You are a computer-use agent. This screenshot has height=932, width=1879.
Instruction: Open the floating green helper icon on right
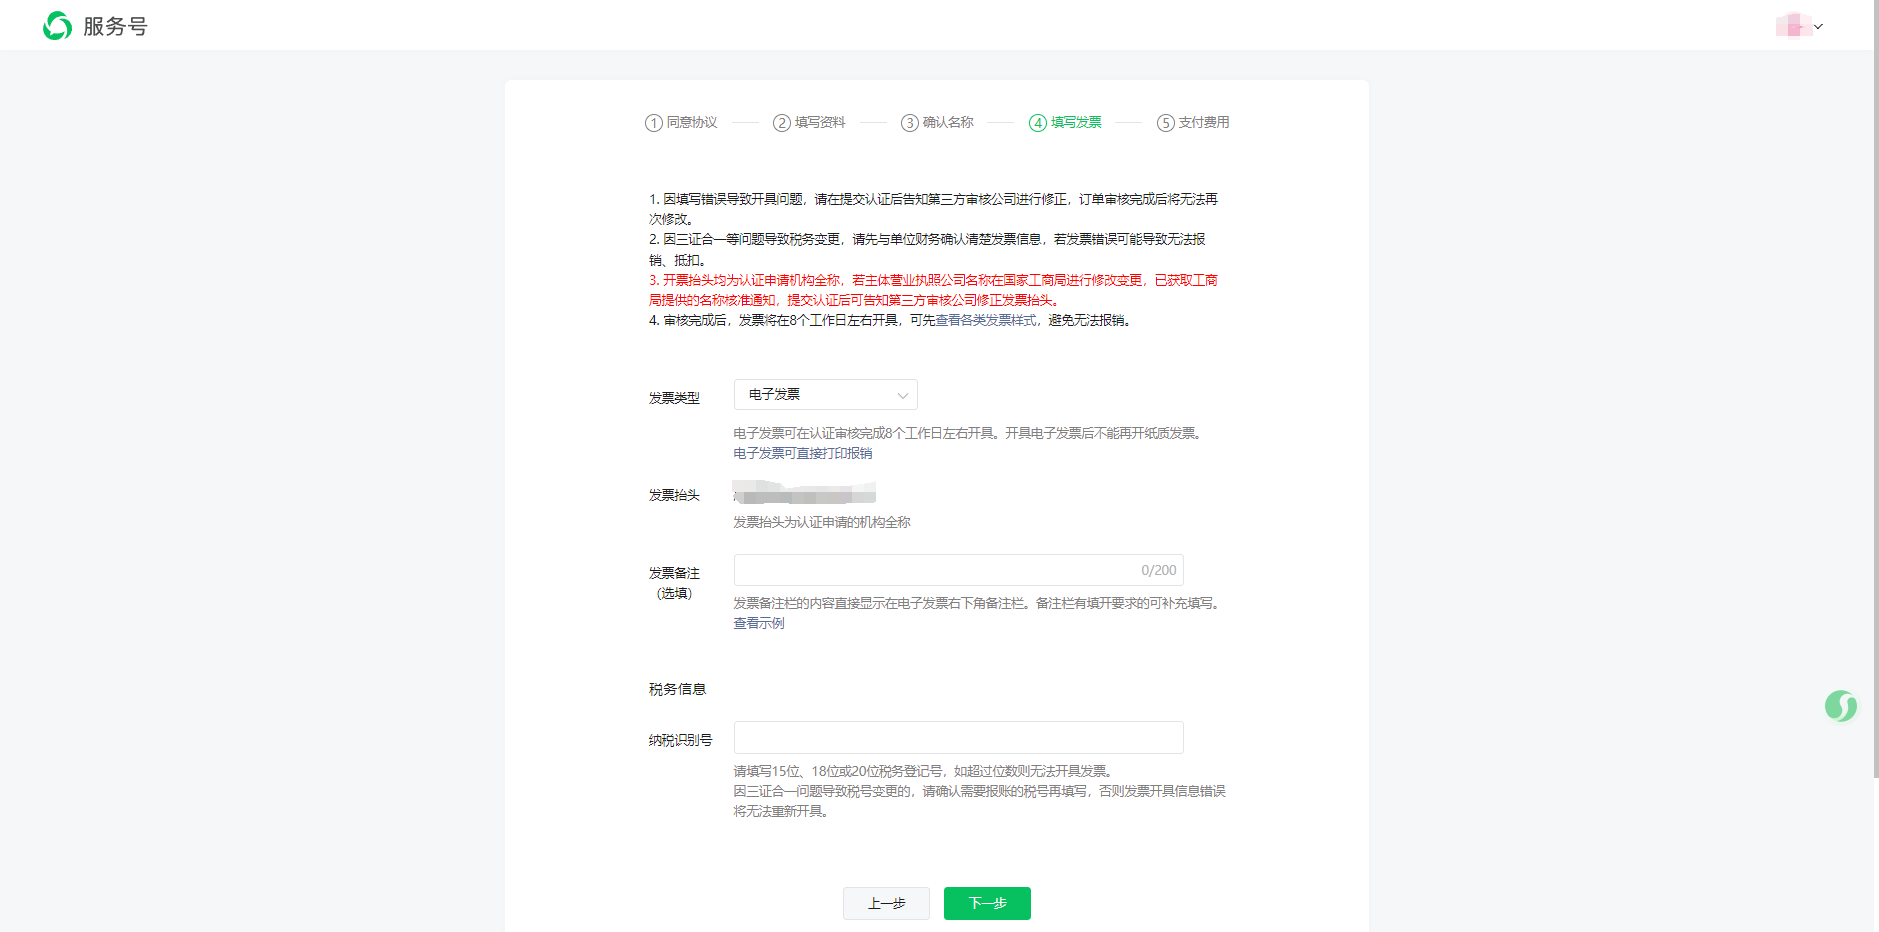click(1841, 705)
